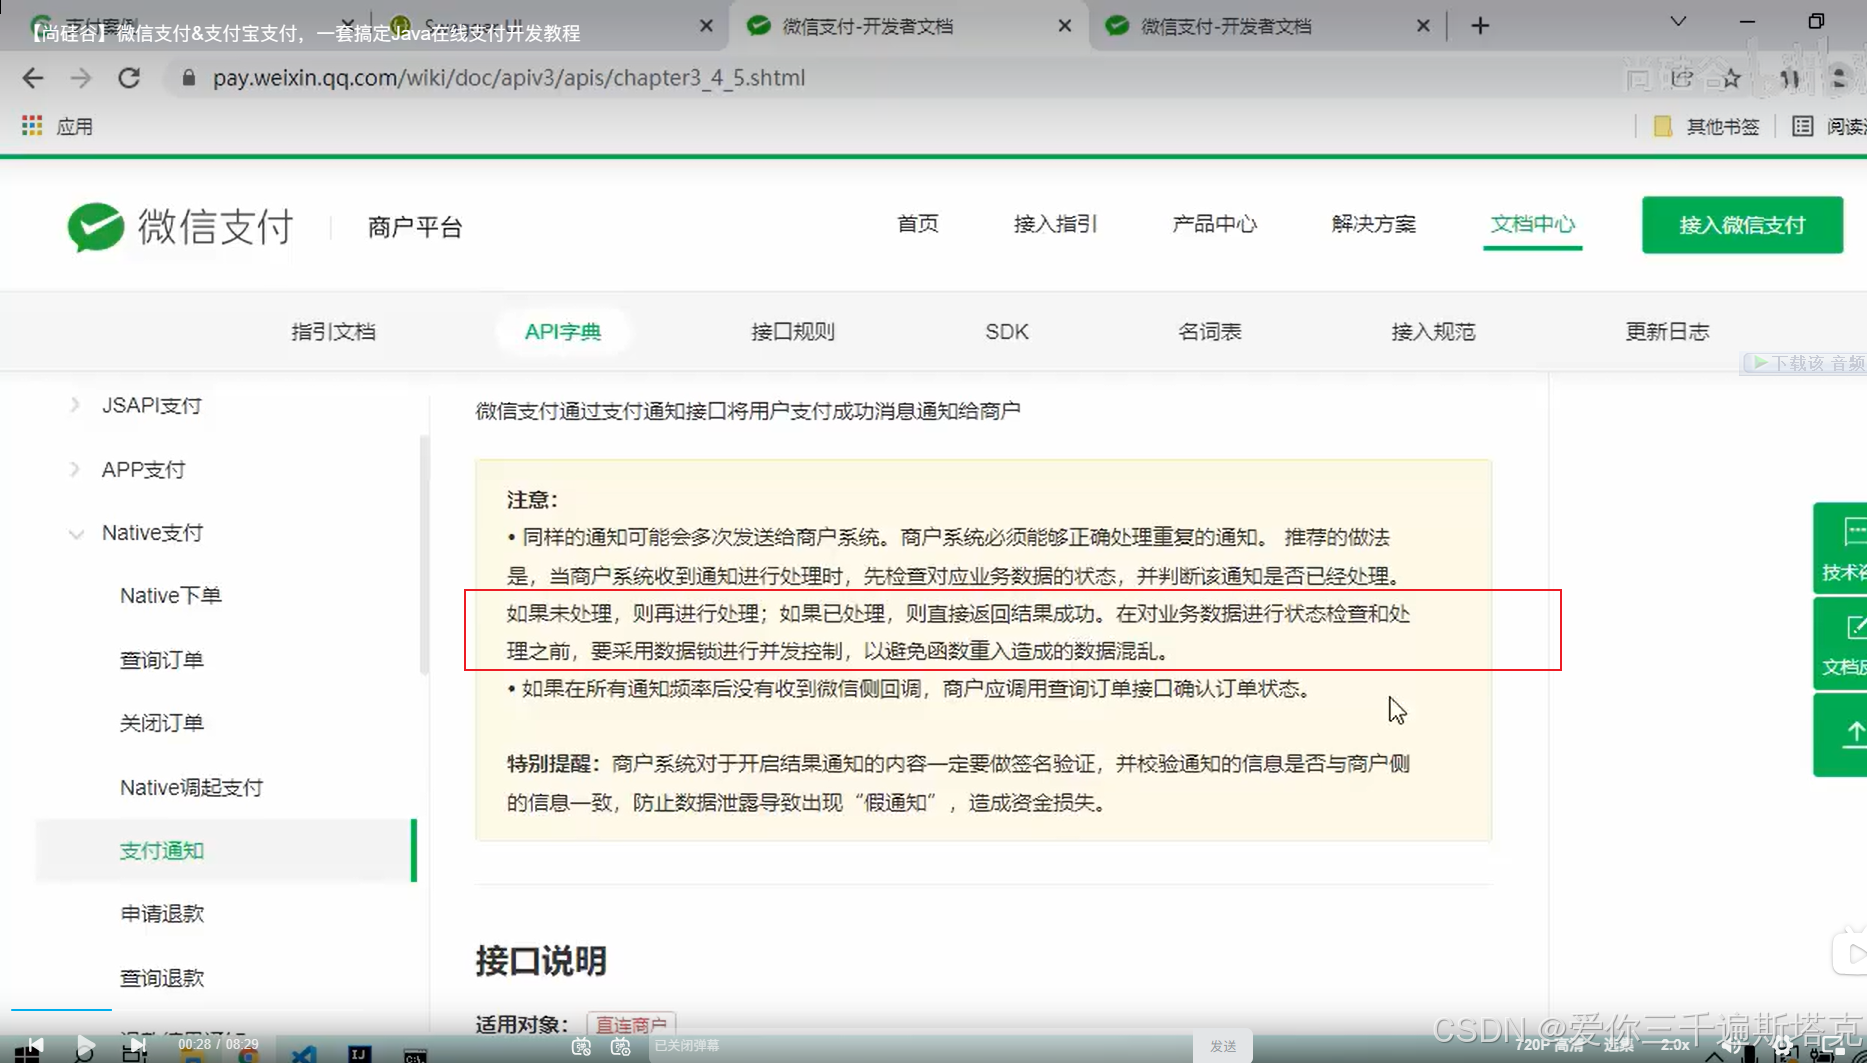
Task: Open the reading list icon
Action: point(1802,126)
